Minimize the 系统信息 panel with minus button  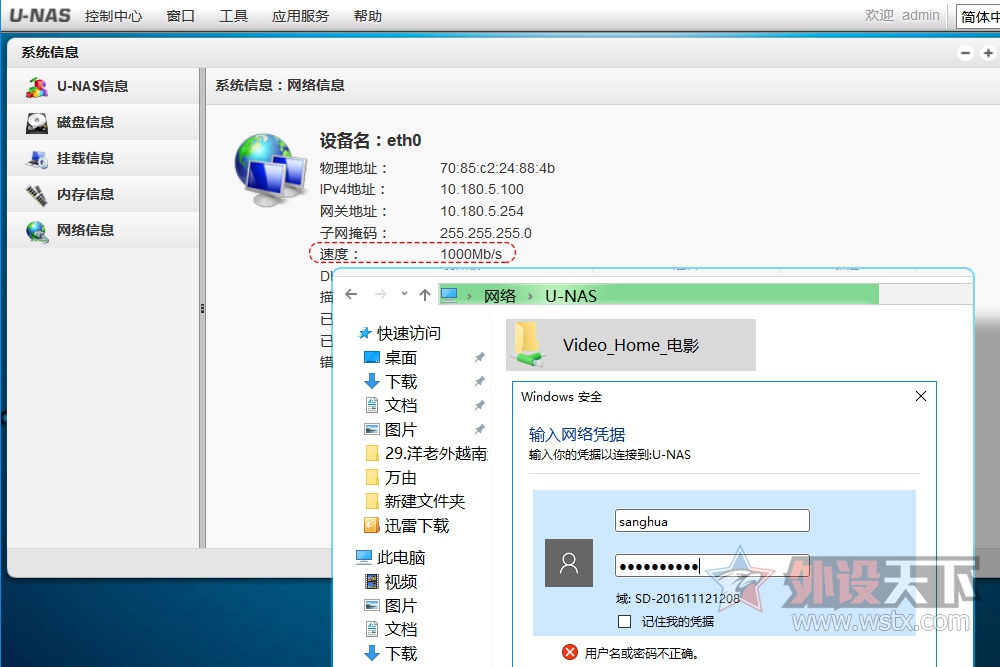966,54
